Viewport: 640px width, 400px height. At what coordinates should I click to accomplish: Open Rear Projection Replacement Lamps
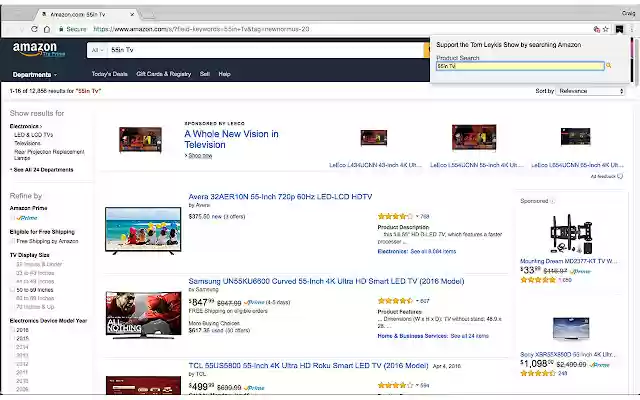(x=49, y=155)
